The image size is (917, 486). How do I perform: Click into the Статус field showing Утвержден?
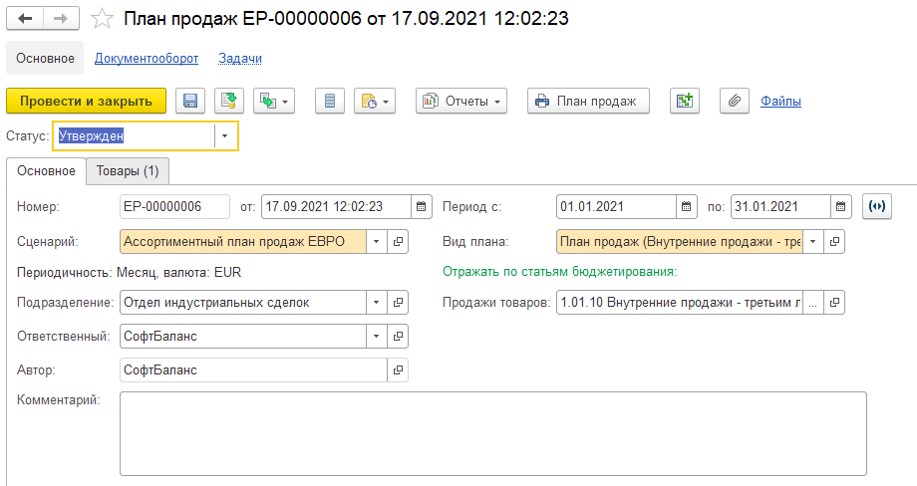tap(135, 136)
